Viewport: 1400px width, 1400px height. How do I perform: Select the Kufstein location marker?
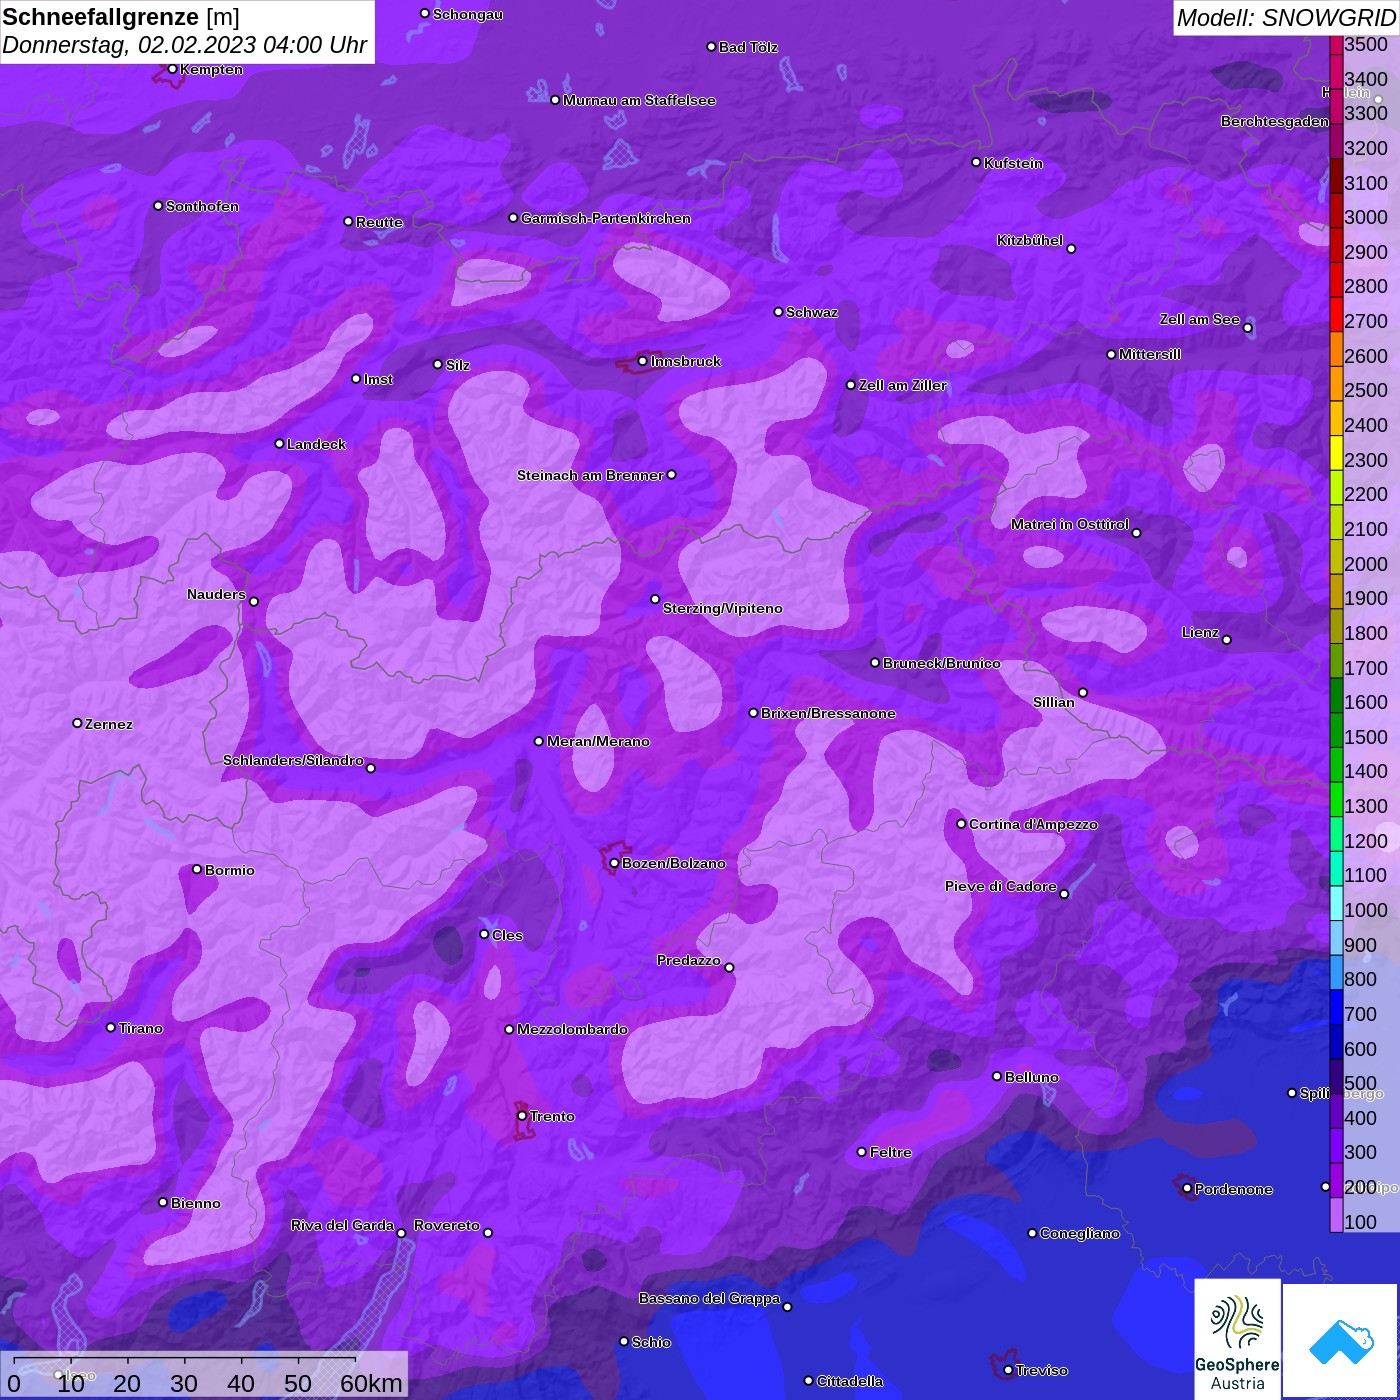tap(976, 162)
